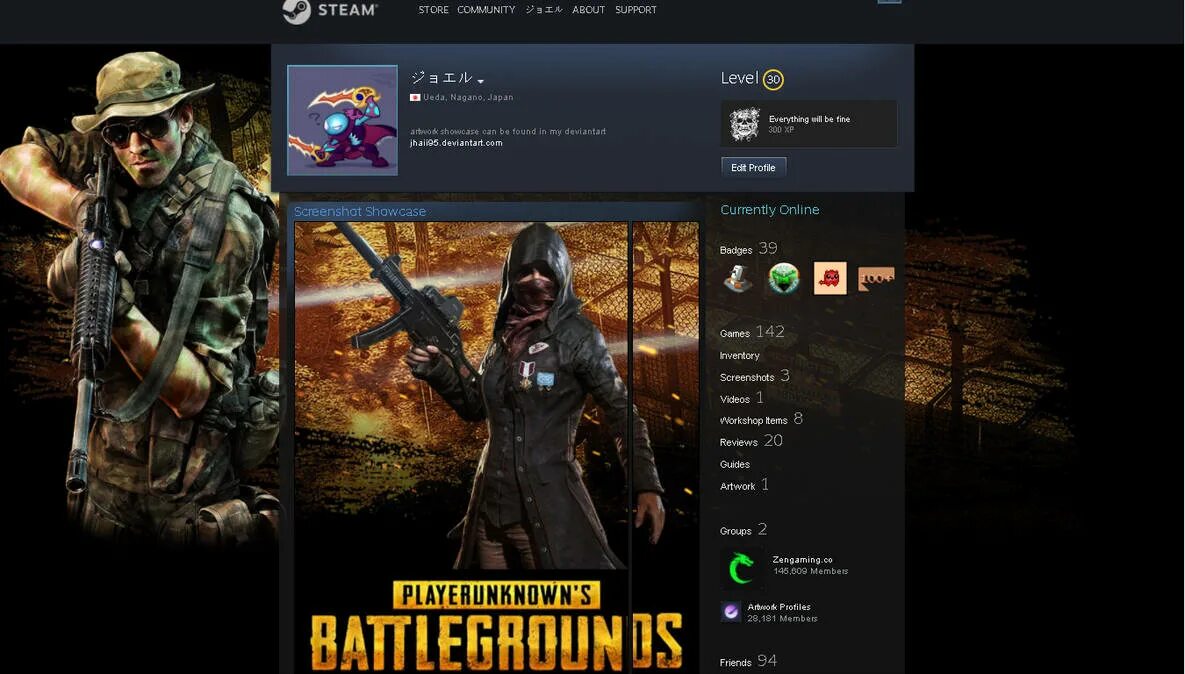Expand the username dropdown arrow

[x=481, y=81]
